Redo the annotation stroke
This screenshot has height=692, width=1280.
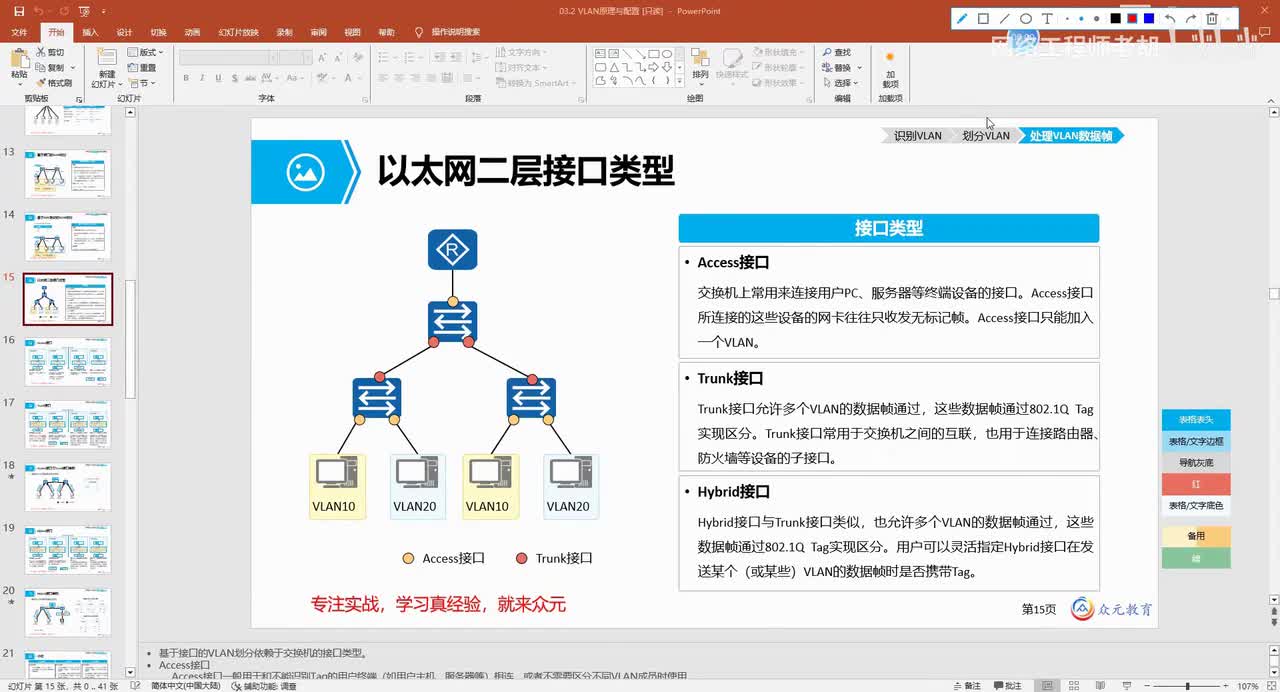coord(1191,18)
